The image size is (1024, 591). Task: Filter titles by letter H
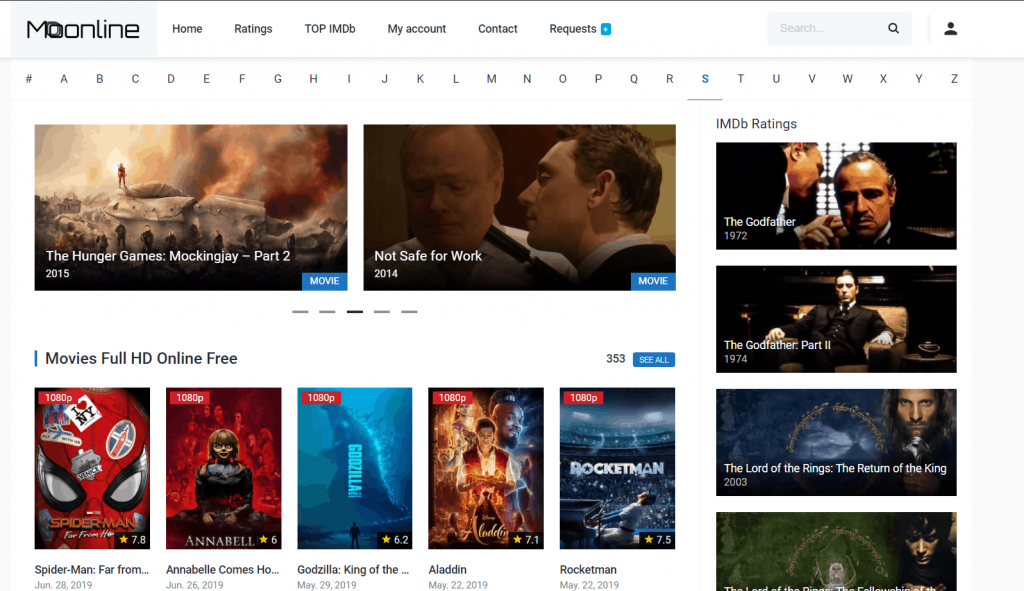(x=313, y=79)
